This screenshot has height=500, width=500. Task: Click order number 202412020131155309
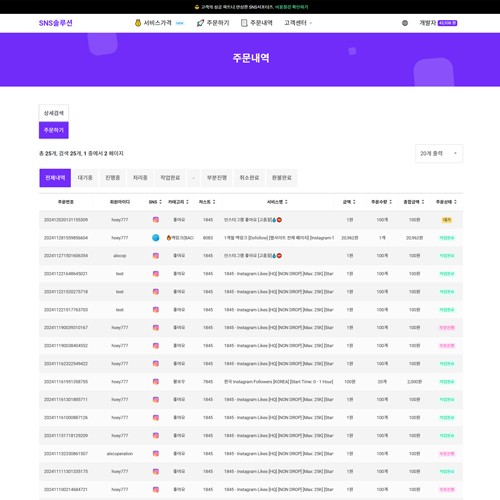[x=66, y=220]
